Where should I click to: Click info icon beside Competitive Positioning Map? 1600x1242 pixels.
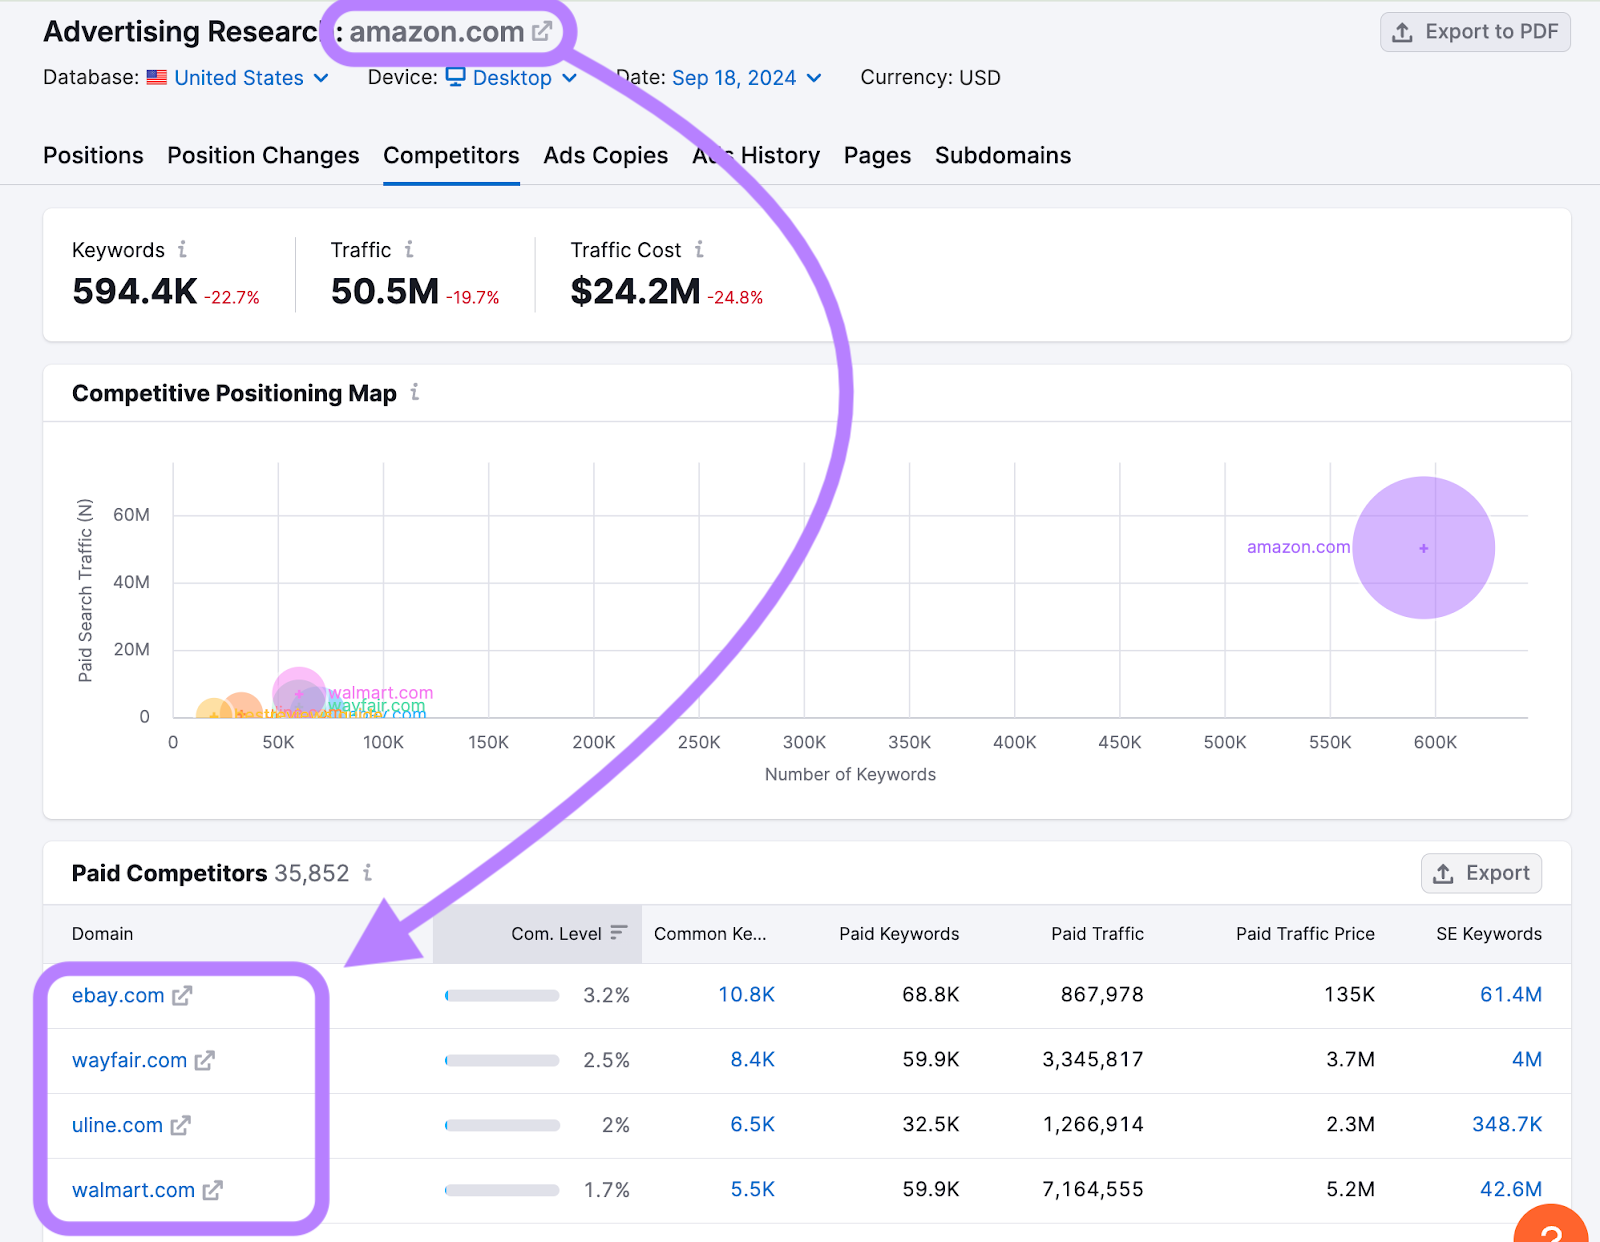pos(414,392)
